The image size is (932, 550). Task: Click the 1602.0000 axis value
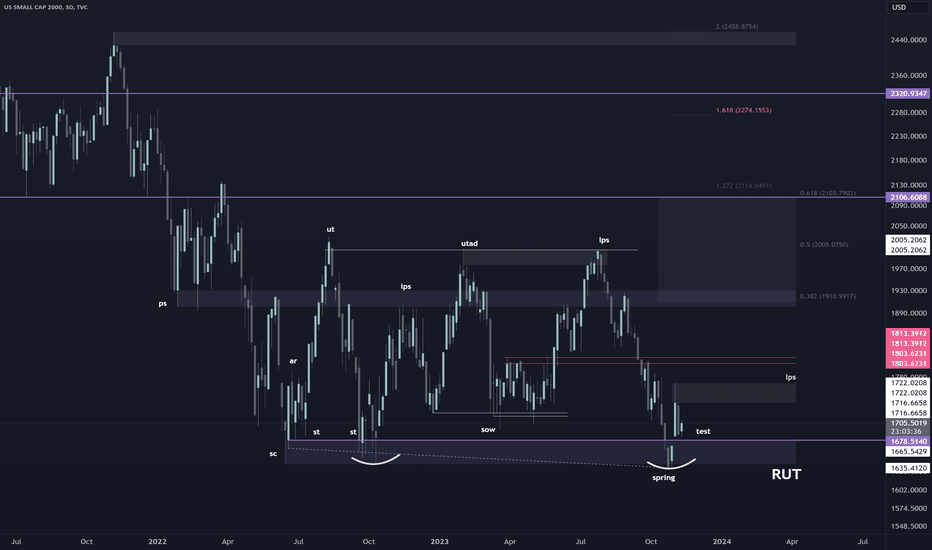(908, 490)
